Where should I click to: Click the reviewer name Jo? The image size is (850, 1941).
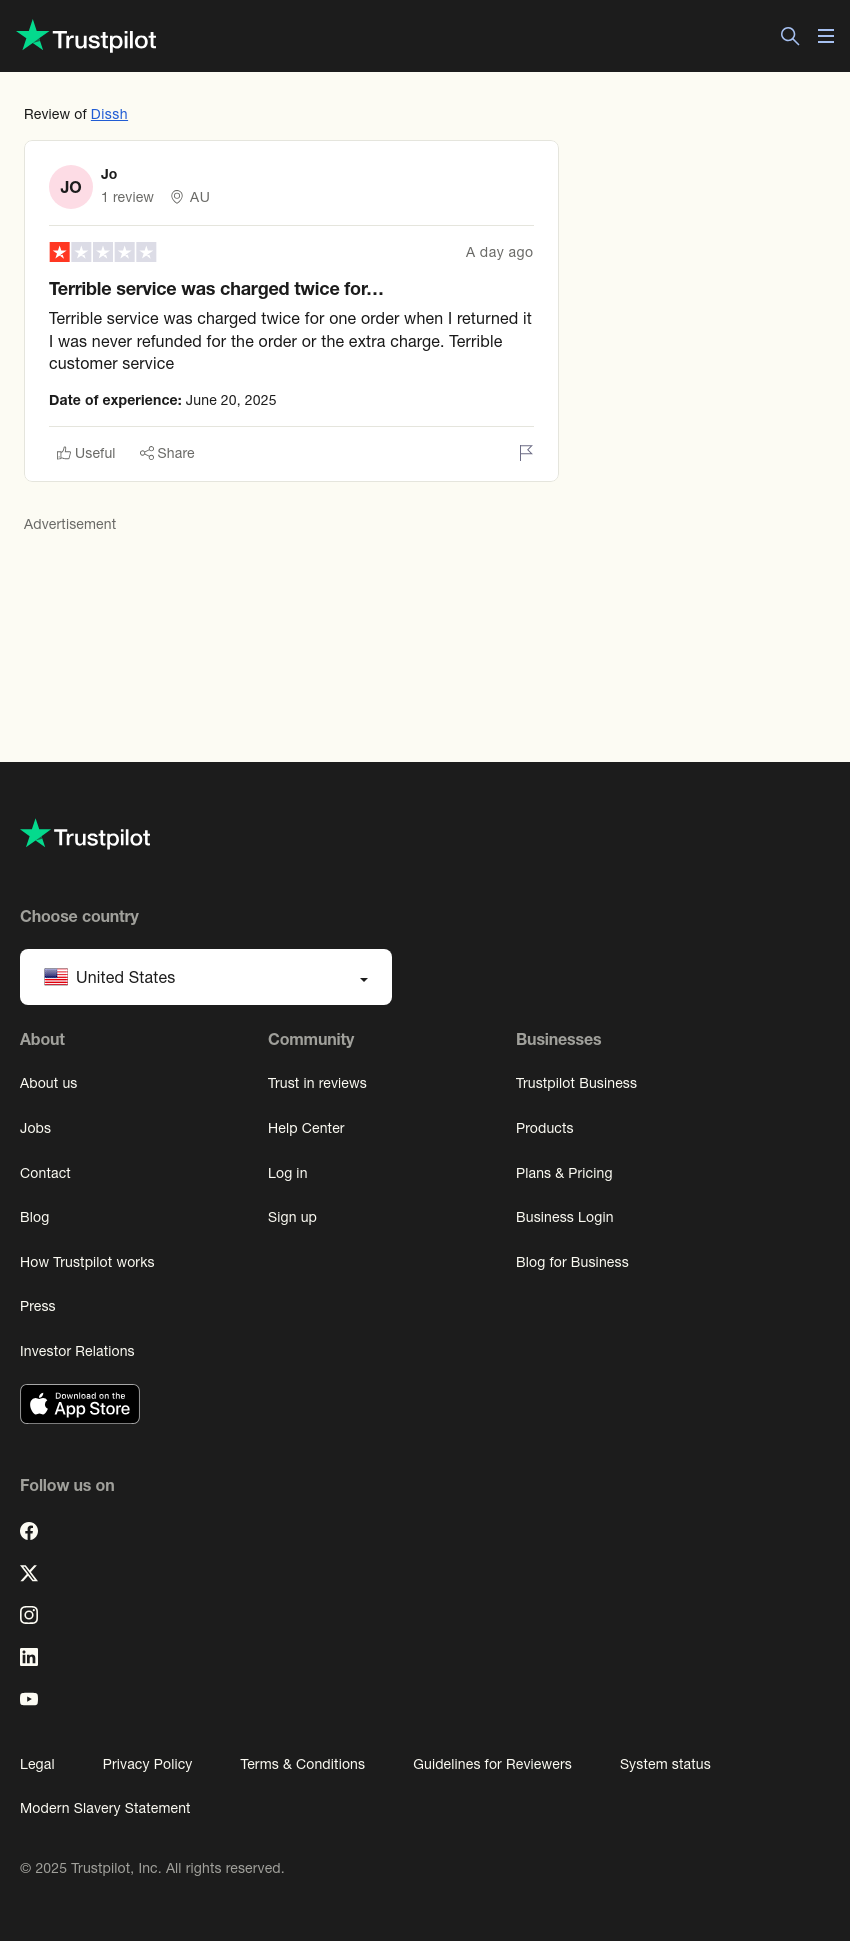[x=109, y=174]
